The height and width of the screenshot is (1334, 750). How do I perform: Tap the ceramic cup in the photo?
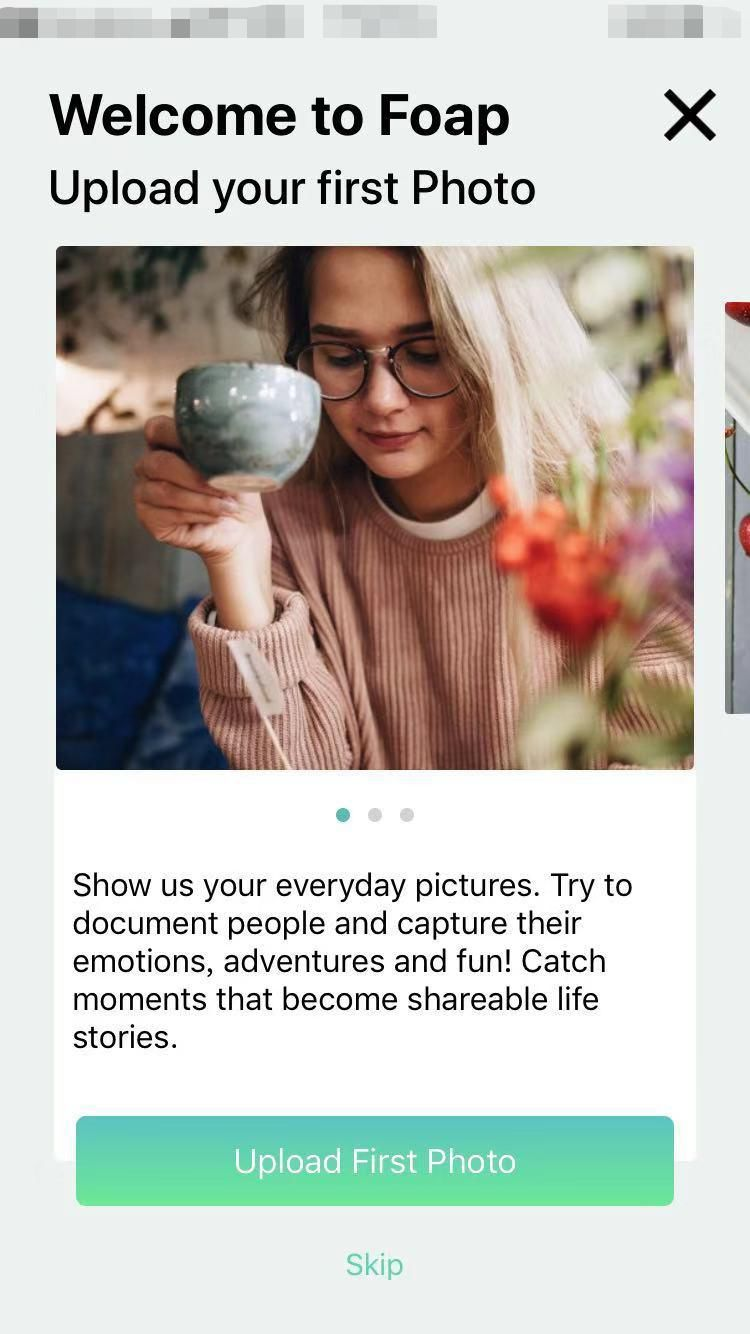(247, 426)
